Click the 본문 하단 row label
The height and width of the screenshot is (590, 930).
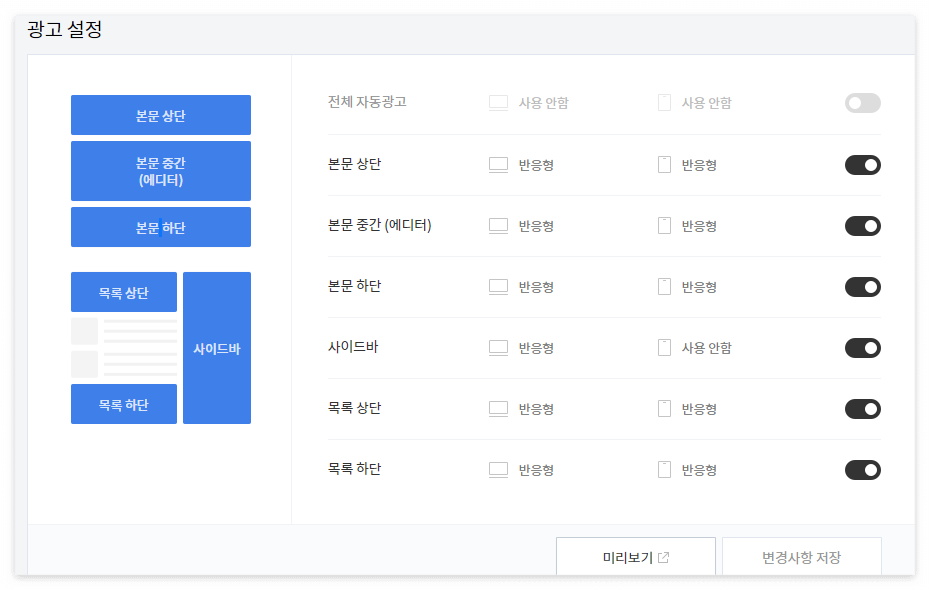[354, 286]
